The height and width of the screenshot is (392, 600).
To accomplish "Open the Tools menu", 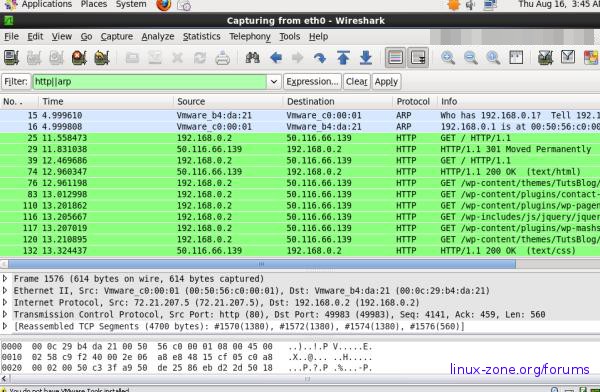I will tap(290, 36).
